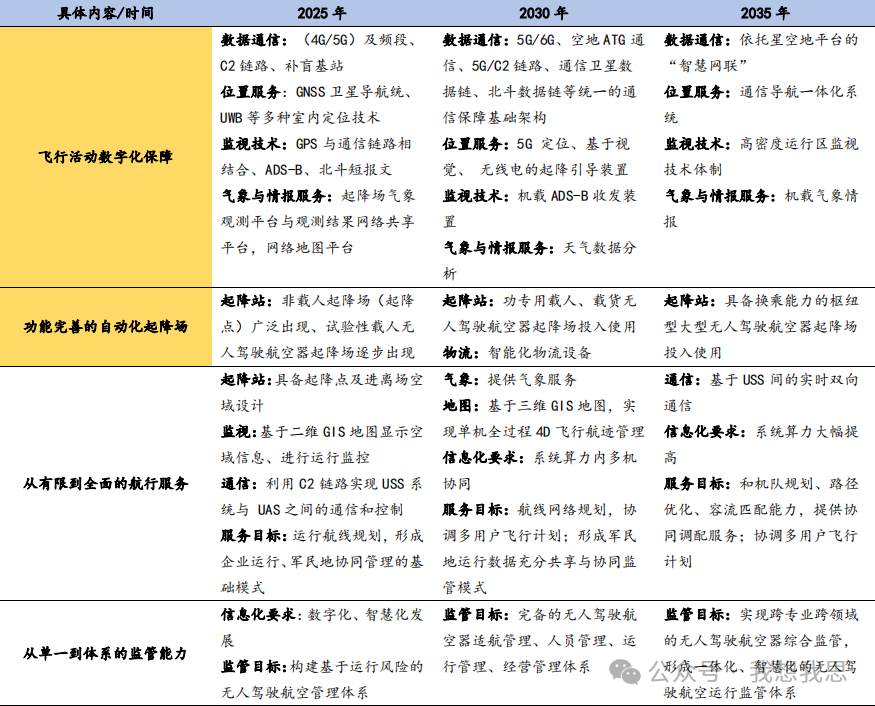Click the line "观测平台与观测结果网络共享"
This screenshot has height=706, width=875.
(318, 222)
